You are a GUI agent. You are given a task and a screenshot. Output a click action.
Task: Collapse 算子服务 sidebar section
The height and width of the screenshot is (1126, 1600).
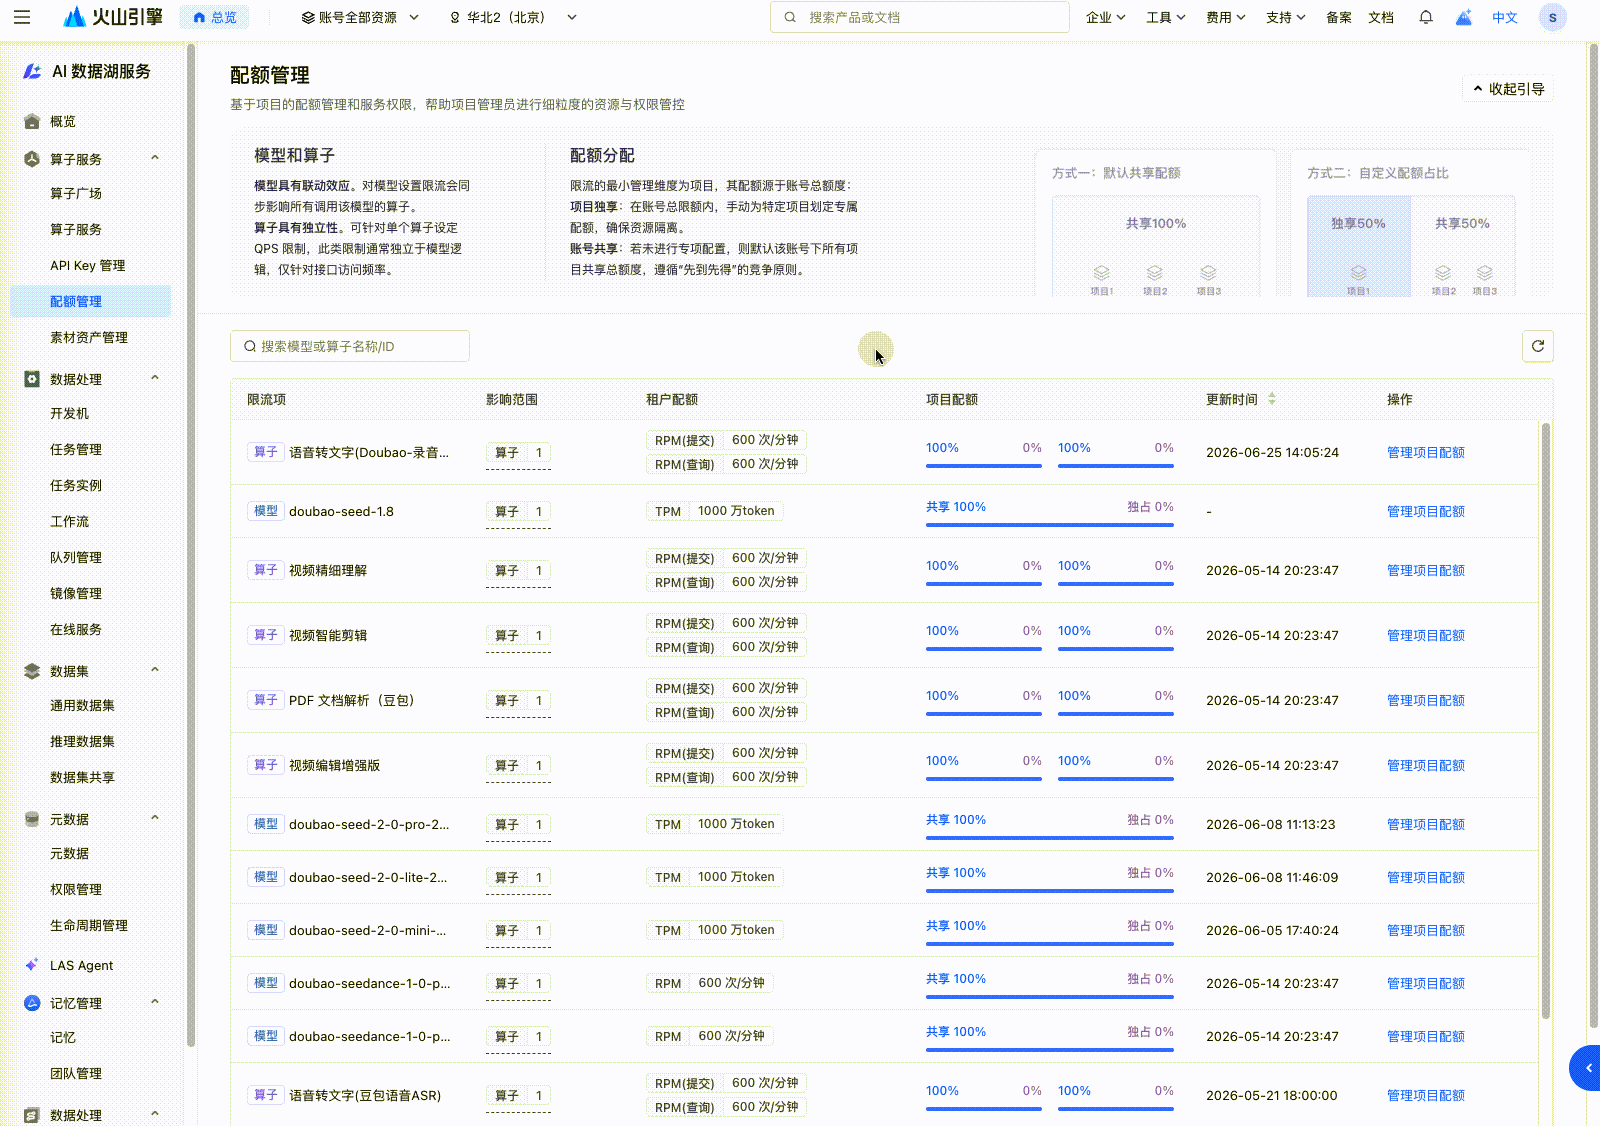coord(155,158)
